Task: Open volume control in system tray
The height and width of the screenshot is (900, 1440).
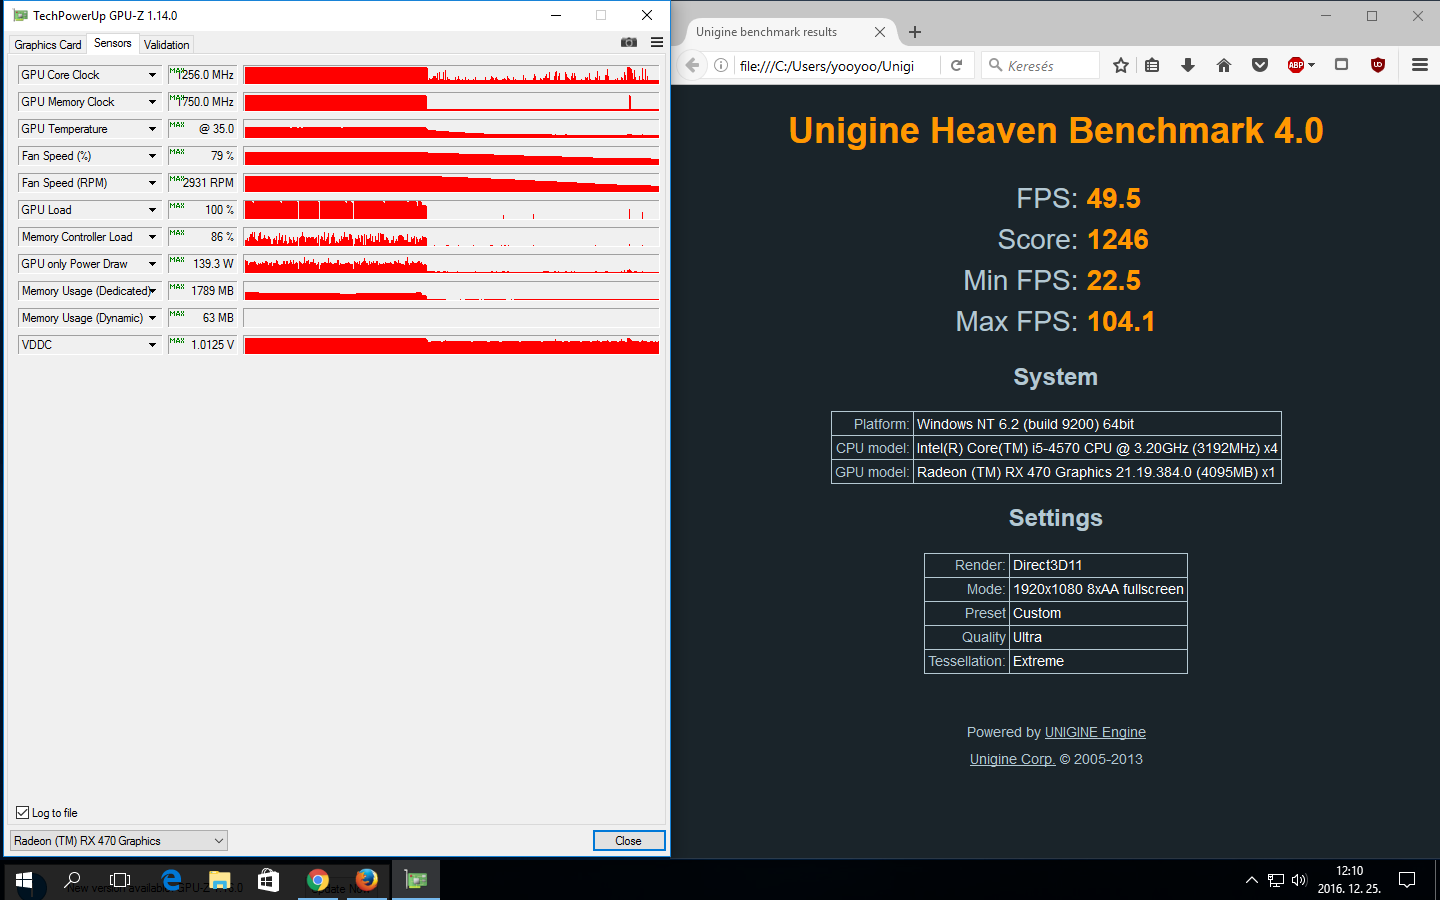Action: pyautogui.click(x=1299, y=880)
